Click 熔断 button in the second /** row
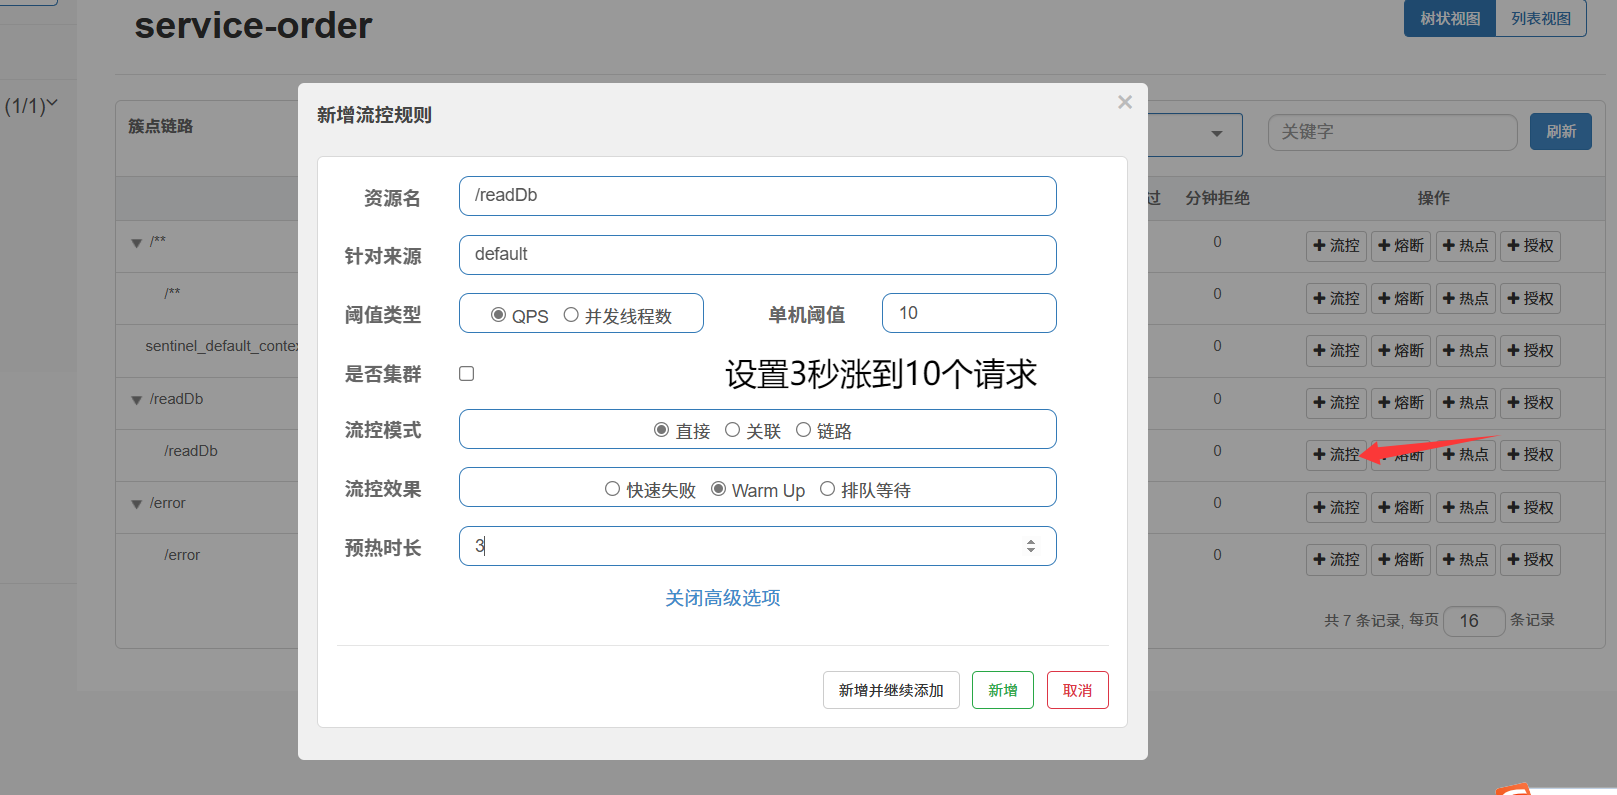 [x=1400, y=299]
